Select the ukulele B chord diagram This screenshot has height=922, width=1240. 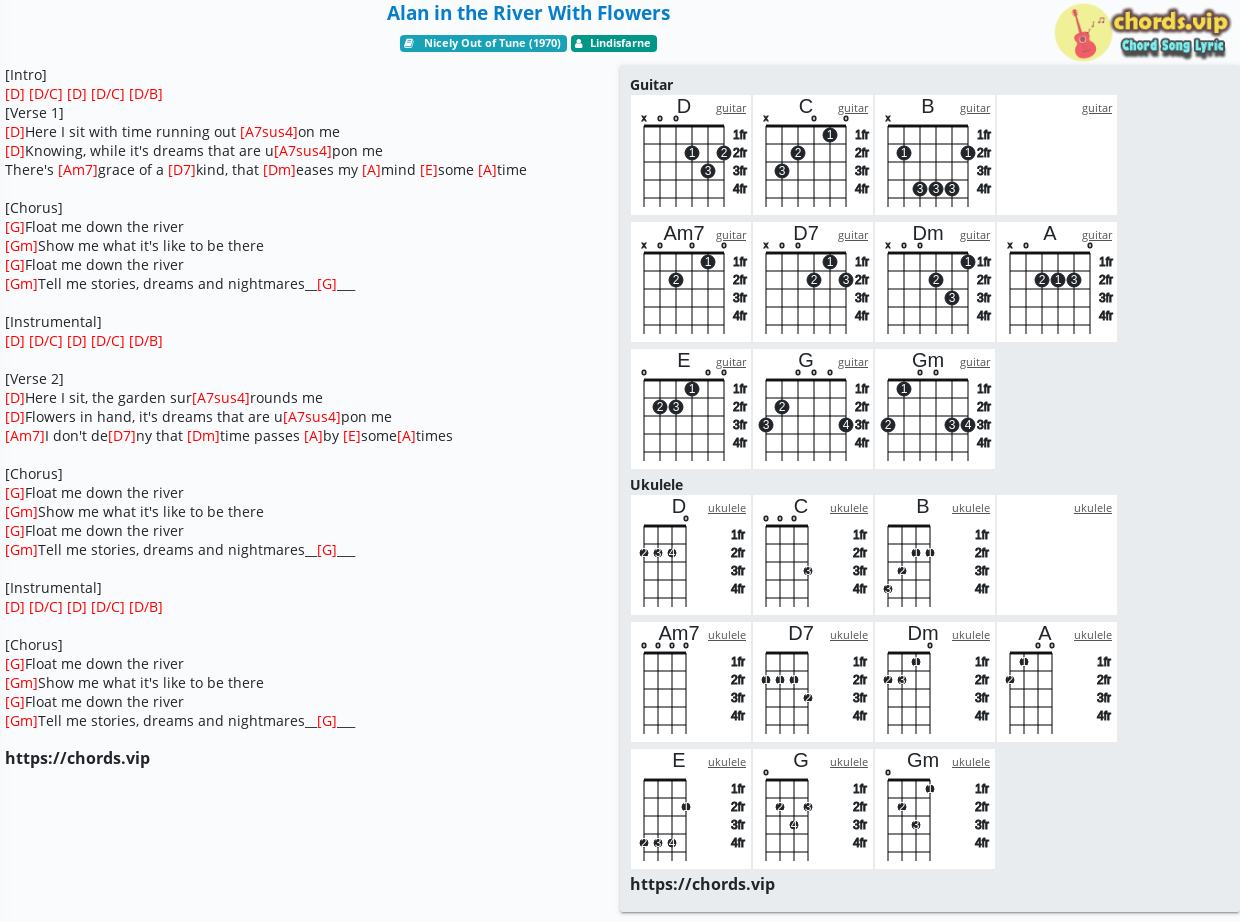tap(935, 555)
